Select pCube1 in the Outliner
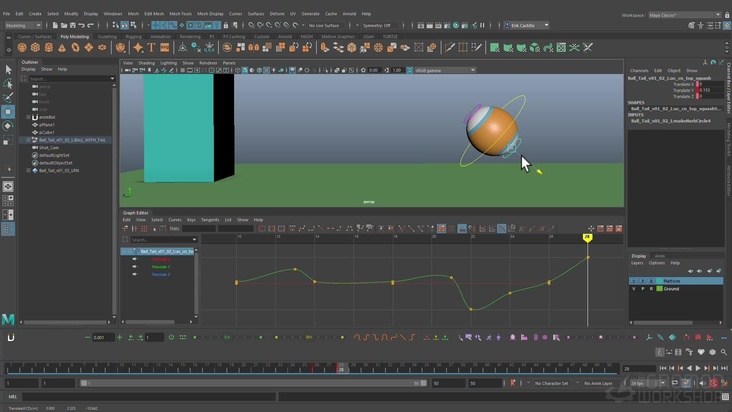Image resolution: width=732 pixels, height=412 pixels. (47, 132)
